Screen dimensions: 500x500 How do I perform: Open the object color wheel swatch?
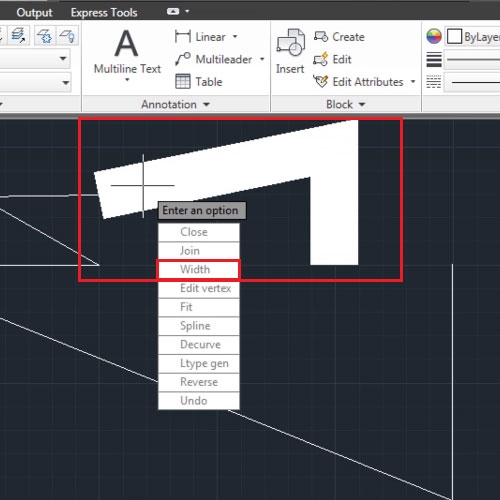[x=434, y=36]
